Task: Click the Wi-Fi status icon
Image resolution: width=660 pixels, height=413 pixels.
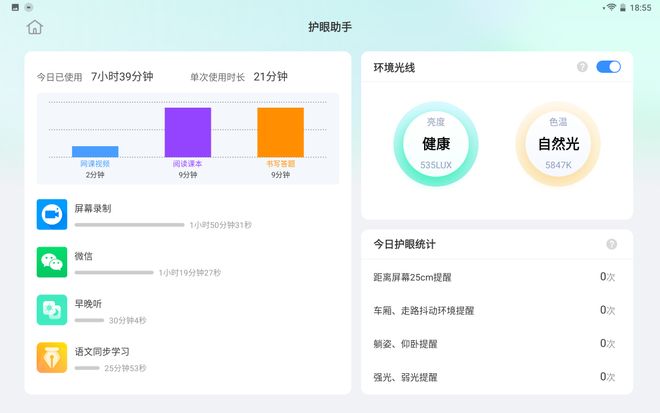Action: coord(611,8)
